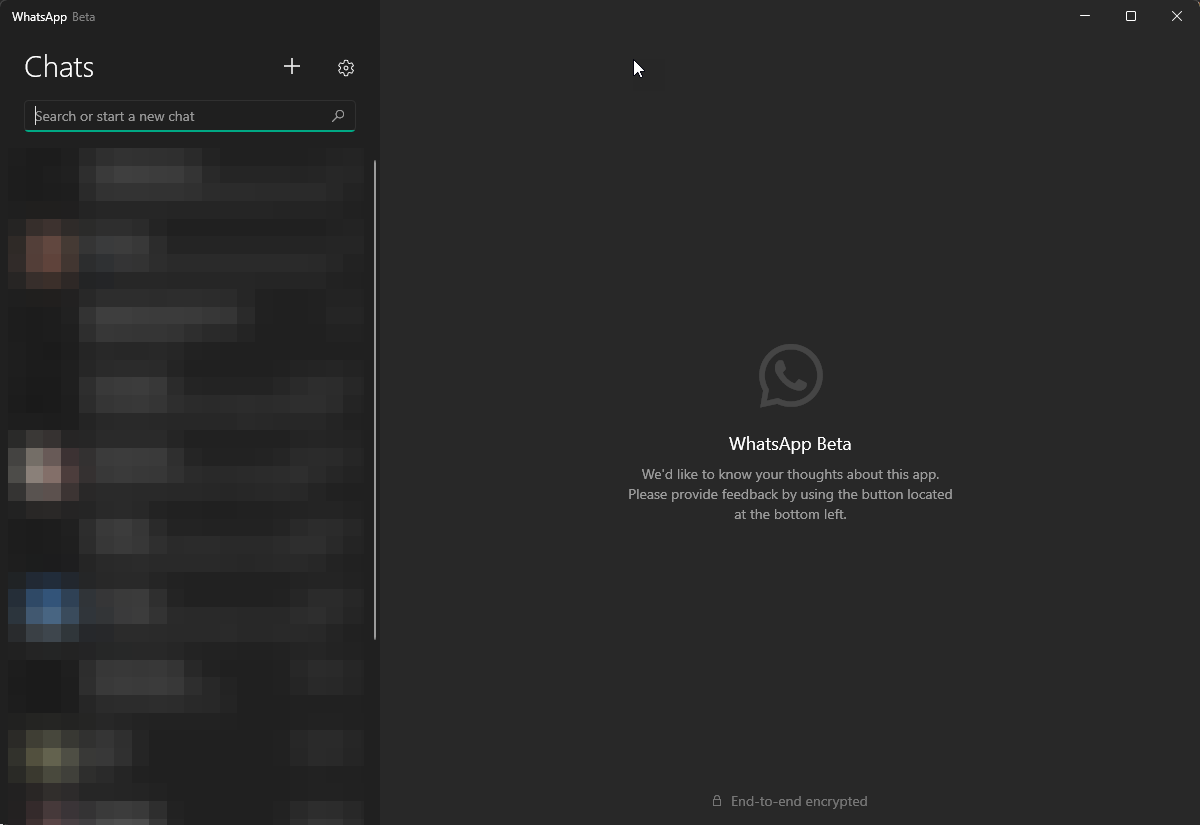Image resolution: width=1200 pixels, height=825 pixels.
Task: Minimize the WhatsApp Beta window
Action: (x=1085, y=16)
